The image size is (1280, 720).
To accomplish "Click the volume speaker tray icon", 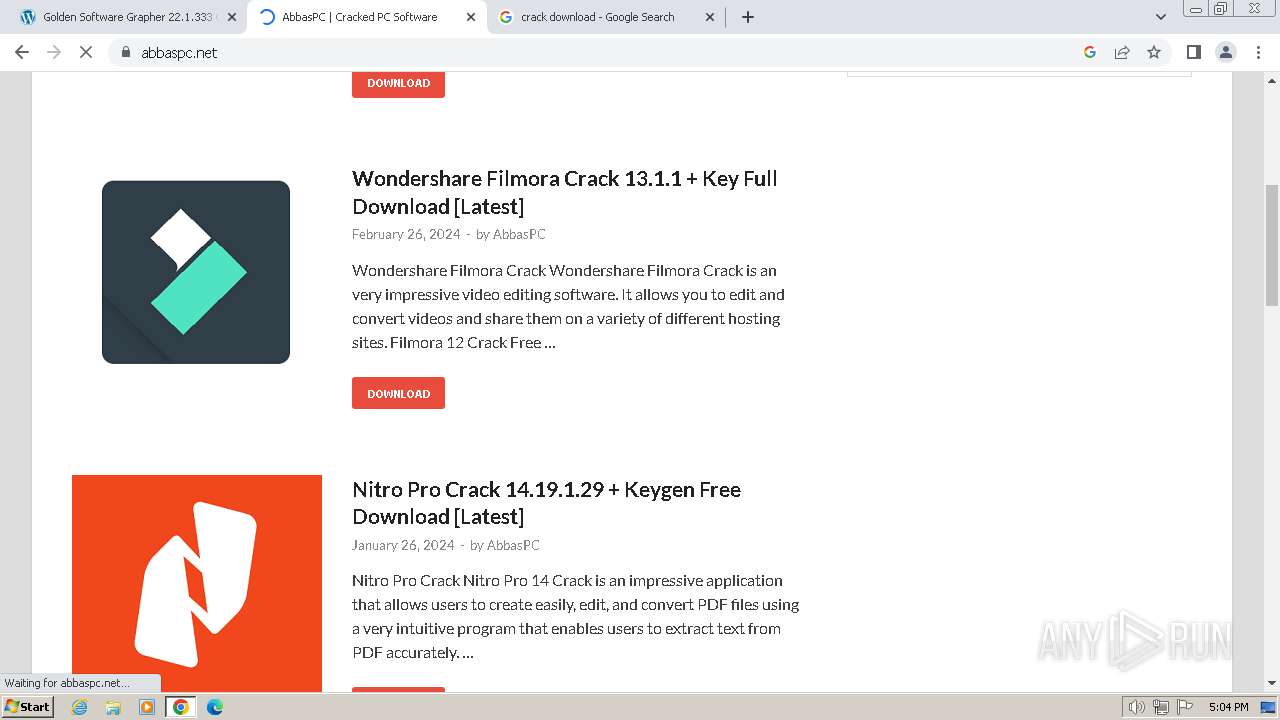I will [1137, 707].
